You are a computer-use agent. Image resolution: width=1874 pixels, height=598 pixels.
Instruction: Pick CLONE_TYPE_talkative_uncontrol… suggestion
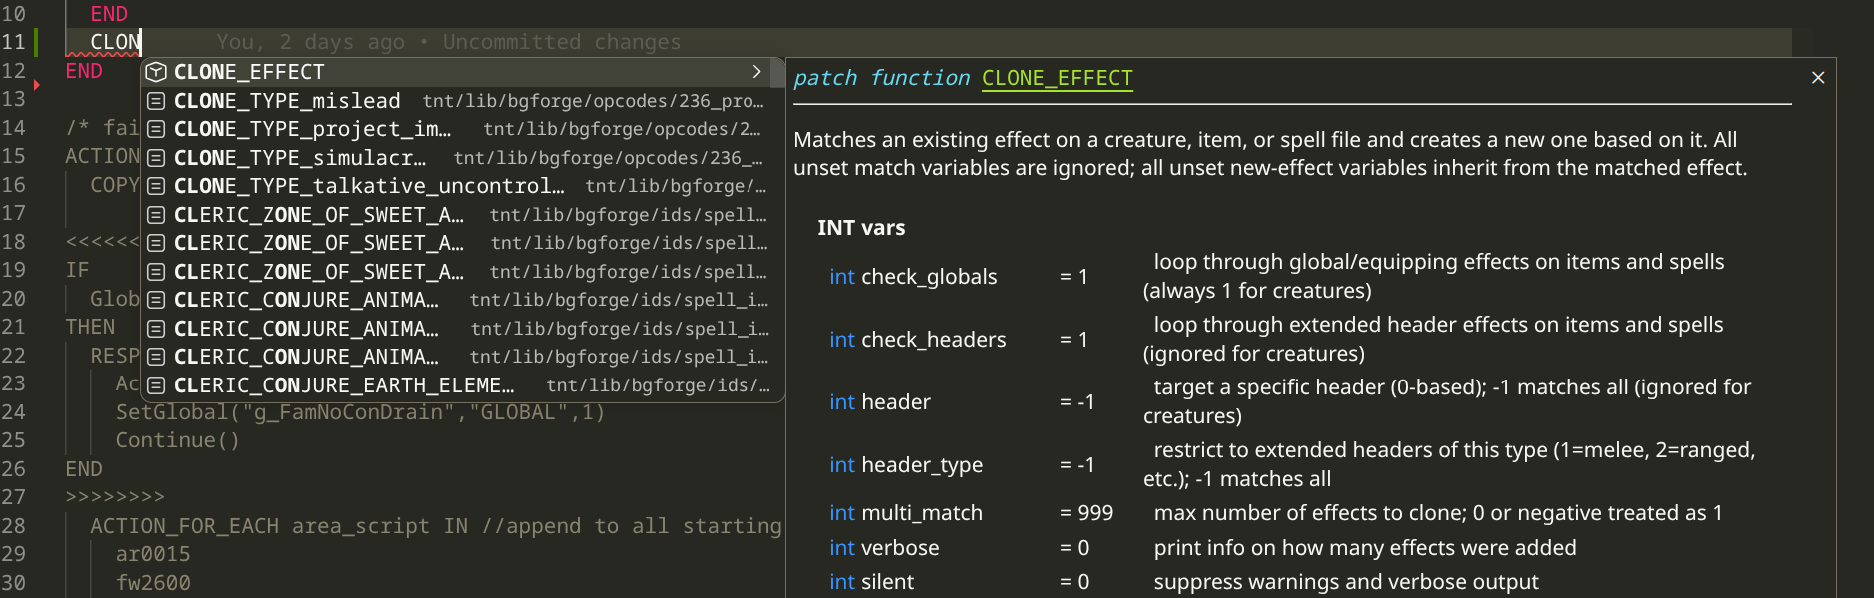click(x=462, y=186)
